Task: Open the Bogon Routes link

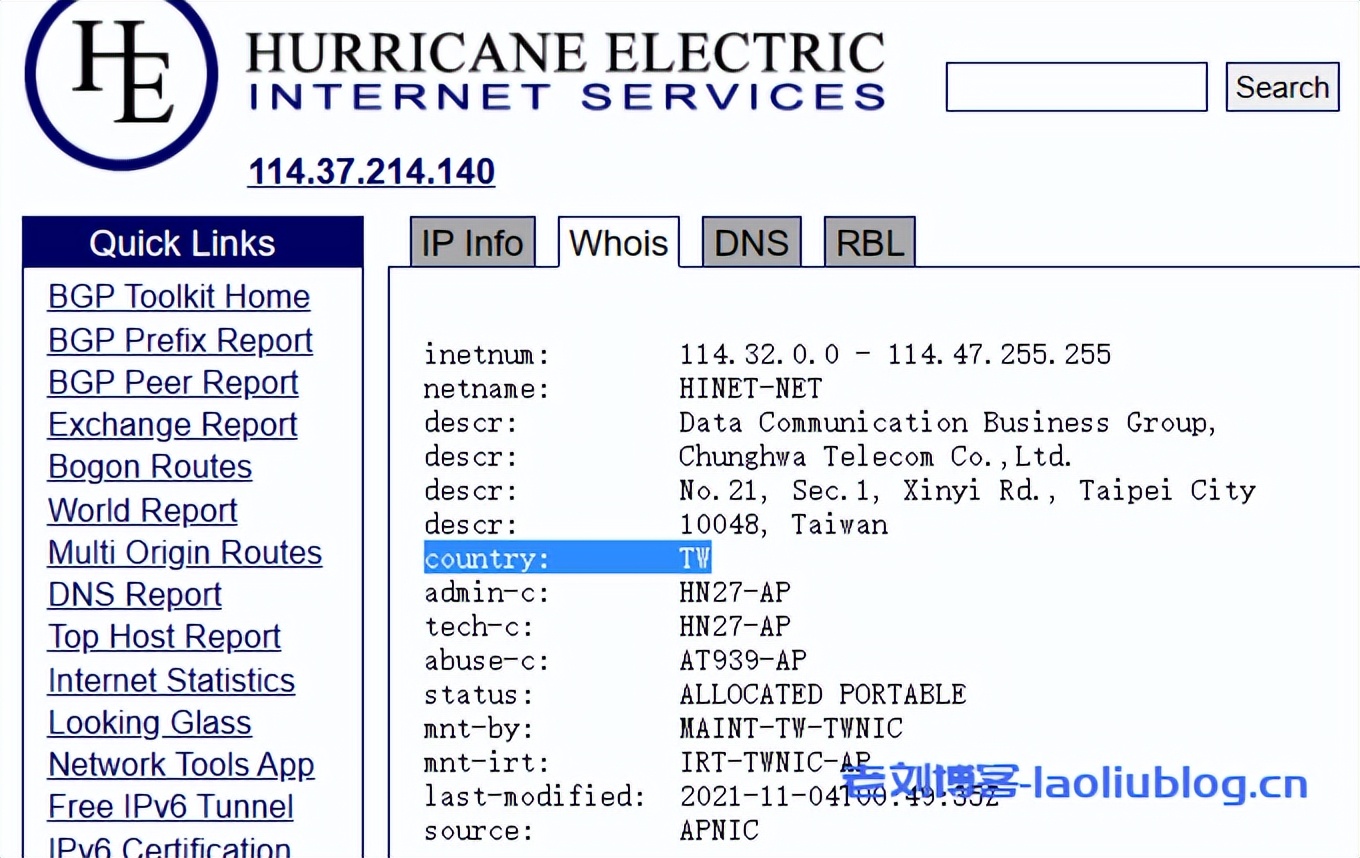Action: [x=150, y=467]
